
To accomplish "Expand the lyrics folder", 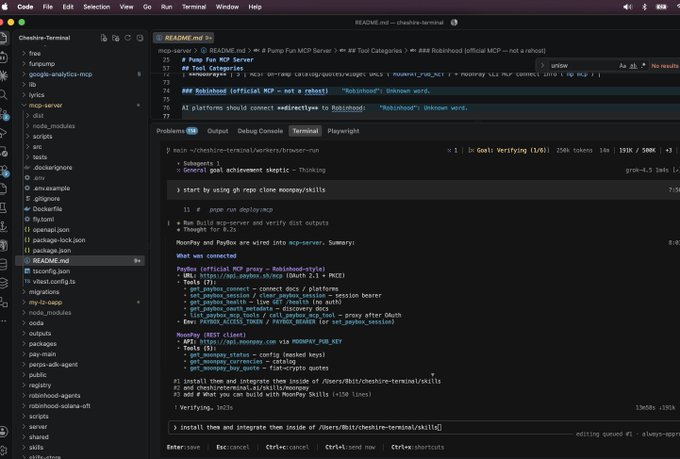I will pos(36,95).
